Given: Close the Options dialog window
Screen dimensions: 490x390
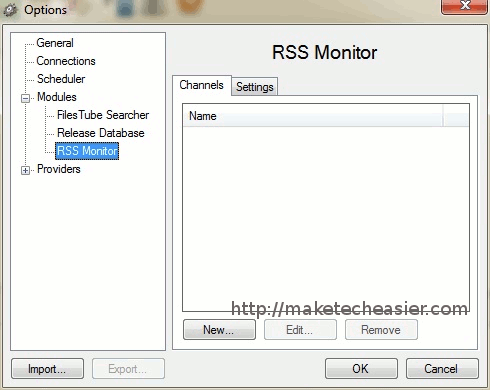Looking at the screenshot, I should click(x=464, y=7).
